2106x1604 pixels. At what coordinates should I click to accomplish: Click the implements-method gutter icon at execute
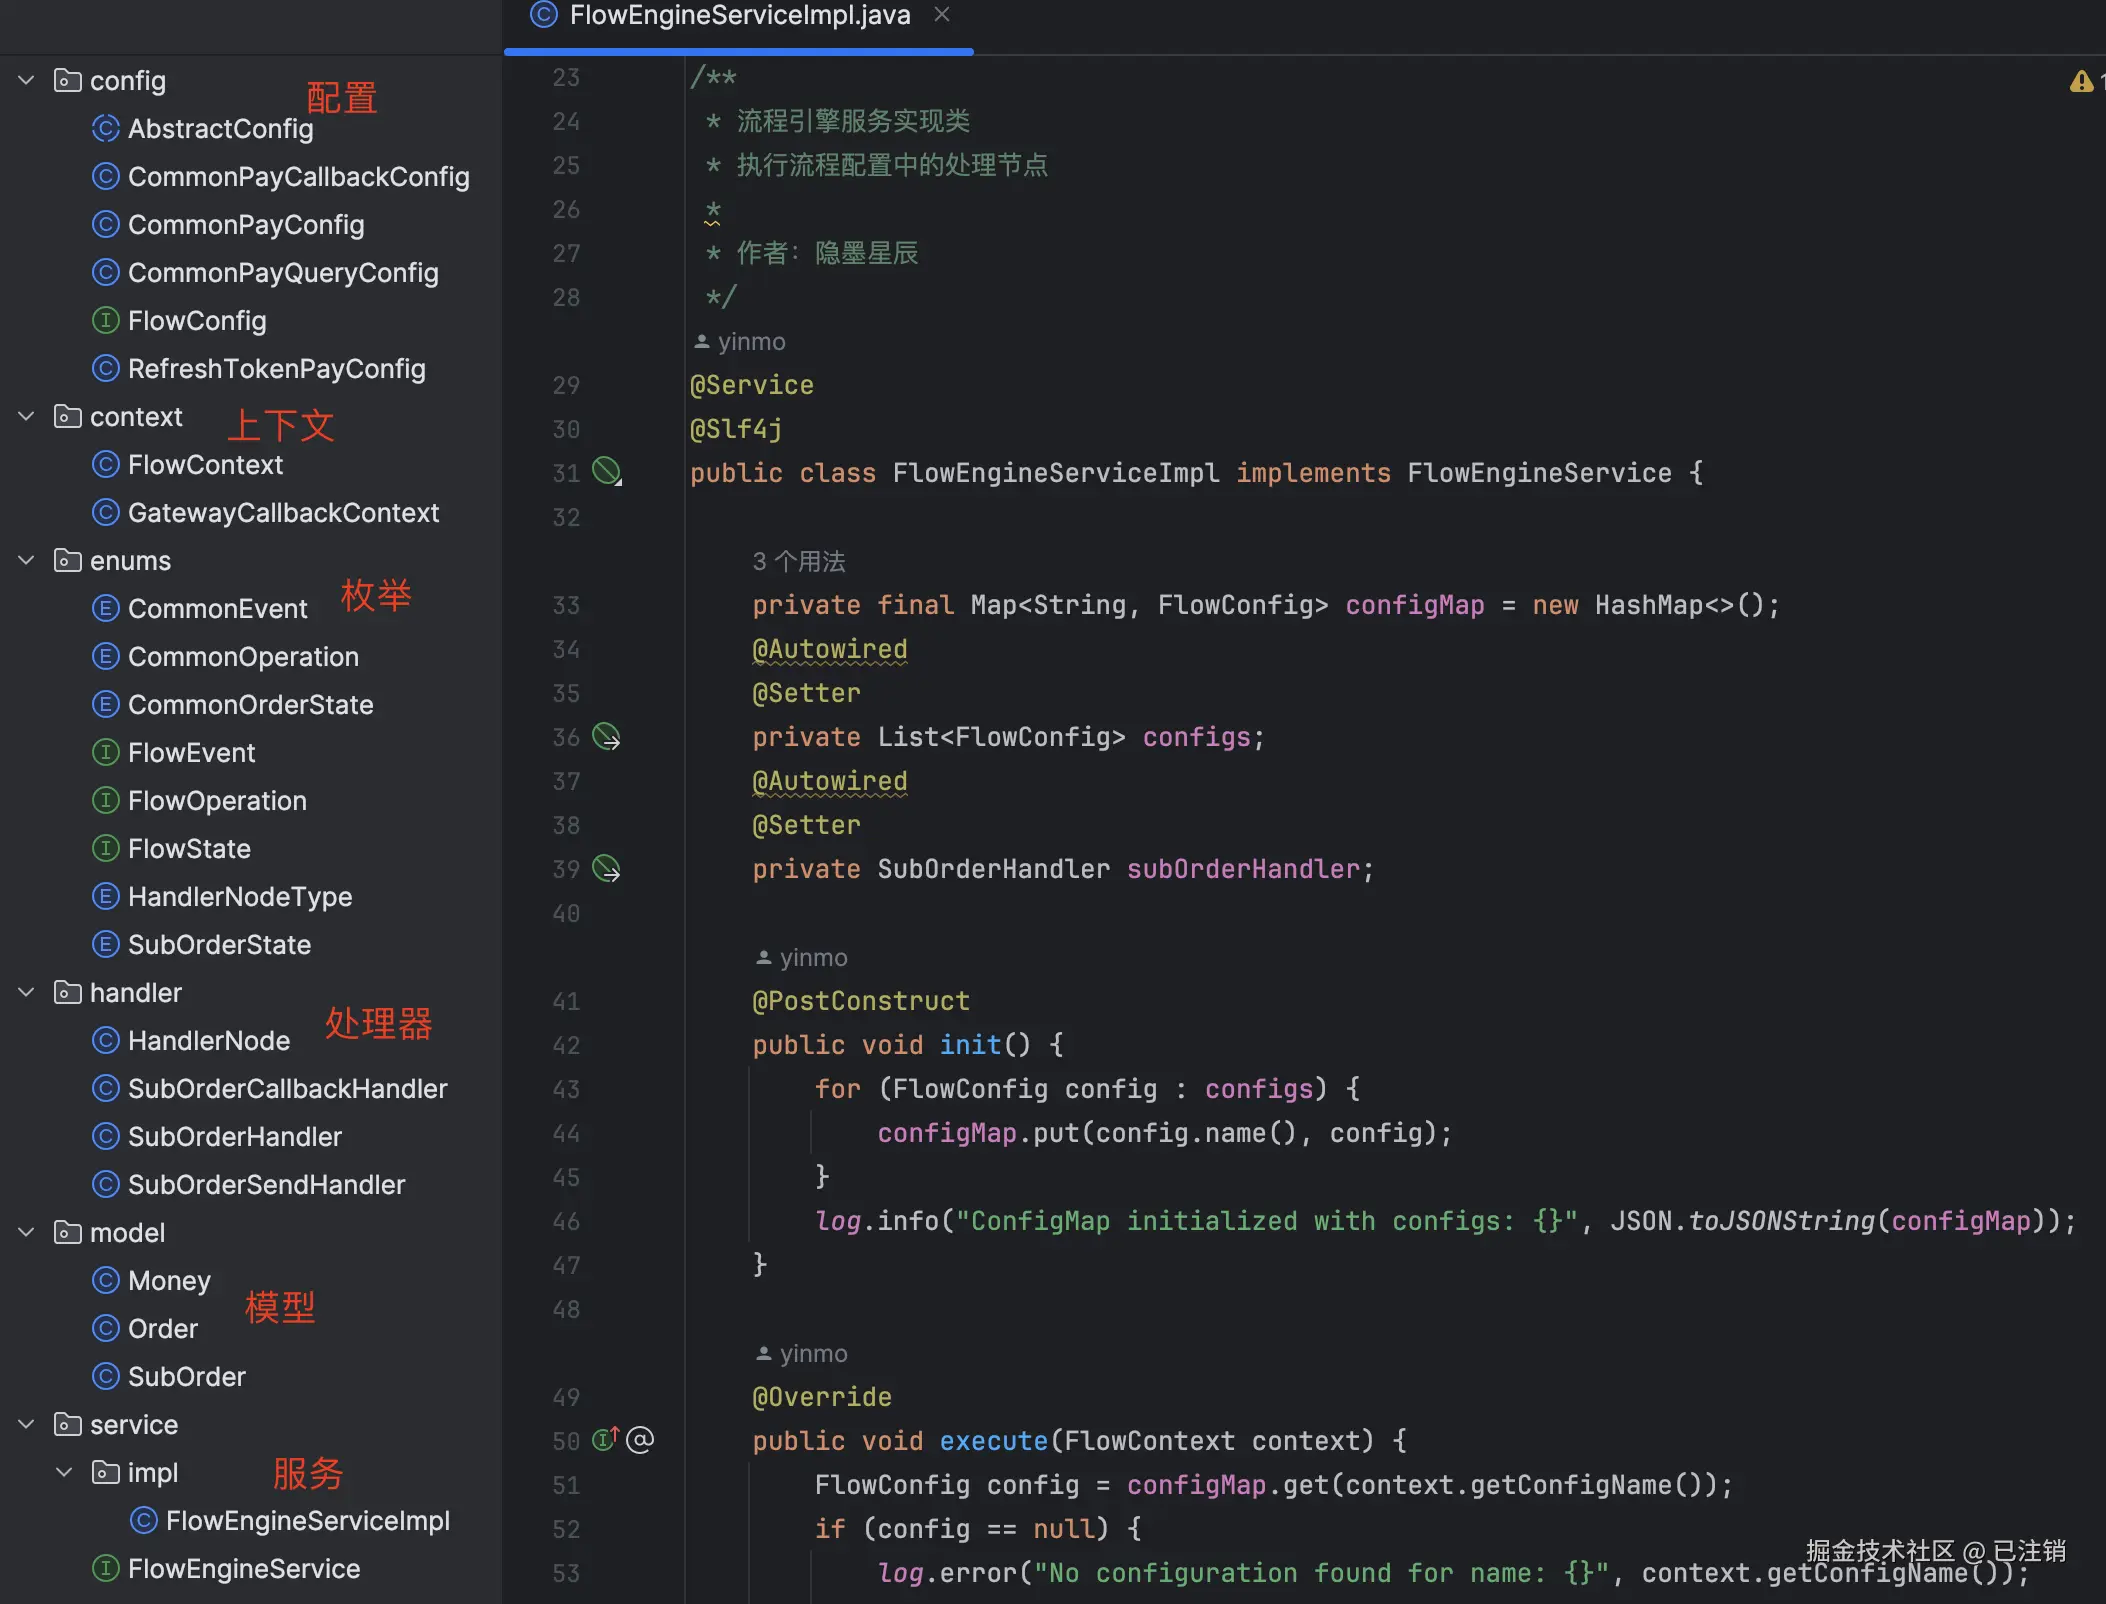(x=605, y=1440)
